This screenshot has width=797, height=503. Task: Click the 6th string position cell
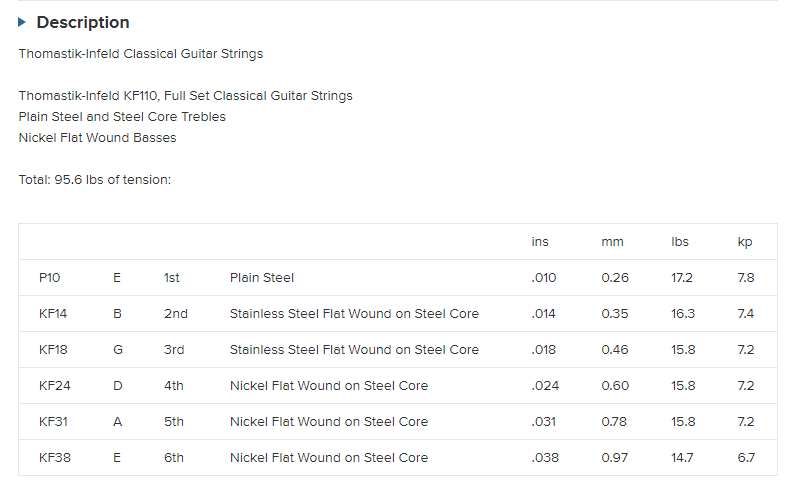click(174, 458)
